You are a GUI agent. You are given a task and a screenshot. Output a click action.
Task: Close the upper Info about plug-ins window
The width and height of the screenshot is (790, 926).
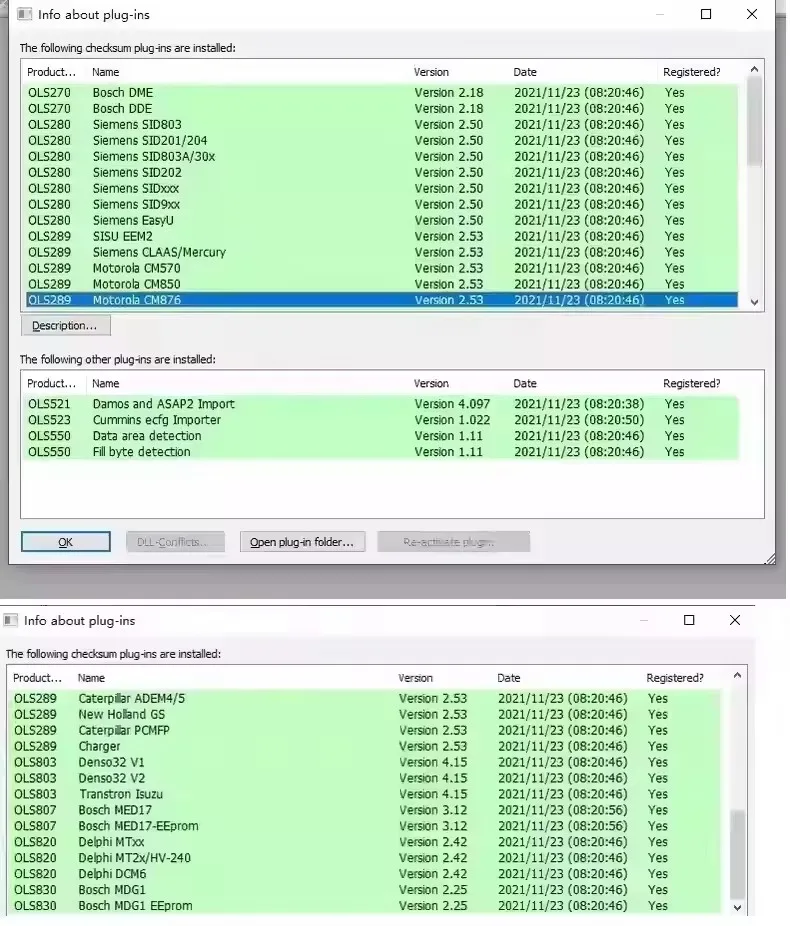752,14
